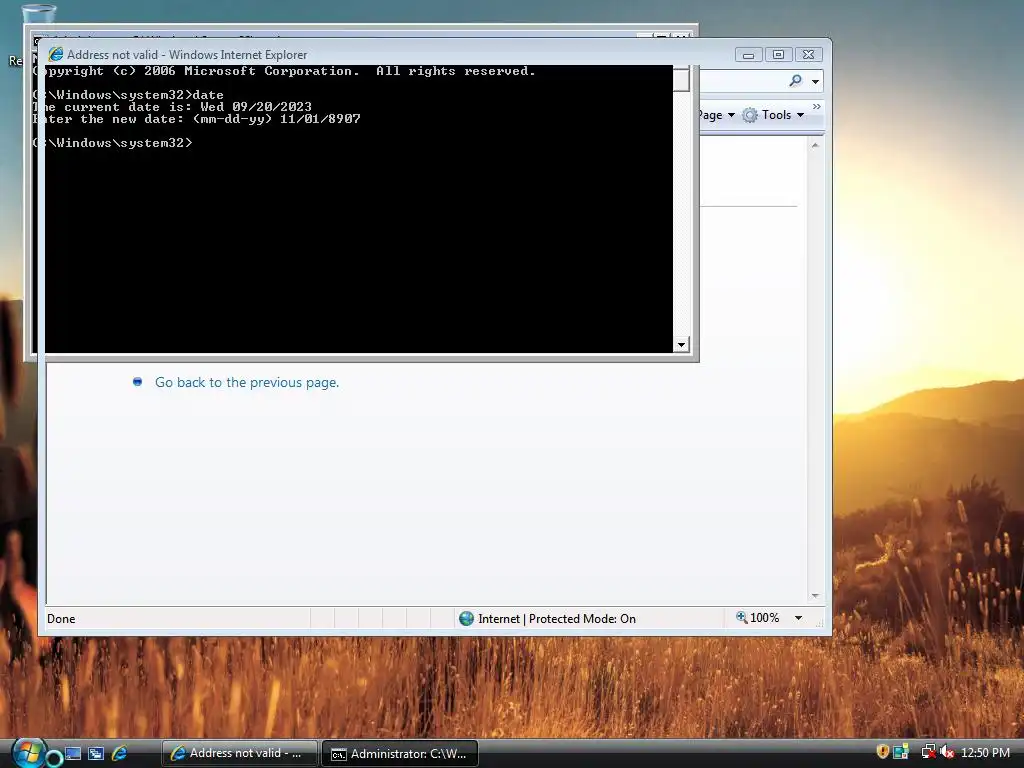This screenshot has height=768, width=1024.
Task: Click the current date is Wed 09/20/2023 line
Action: 172,106
